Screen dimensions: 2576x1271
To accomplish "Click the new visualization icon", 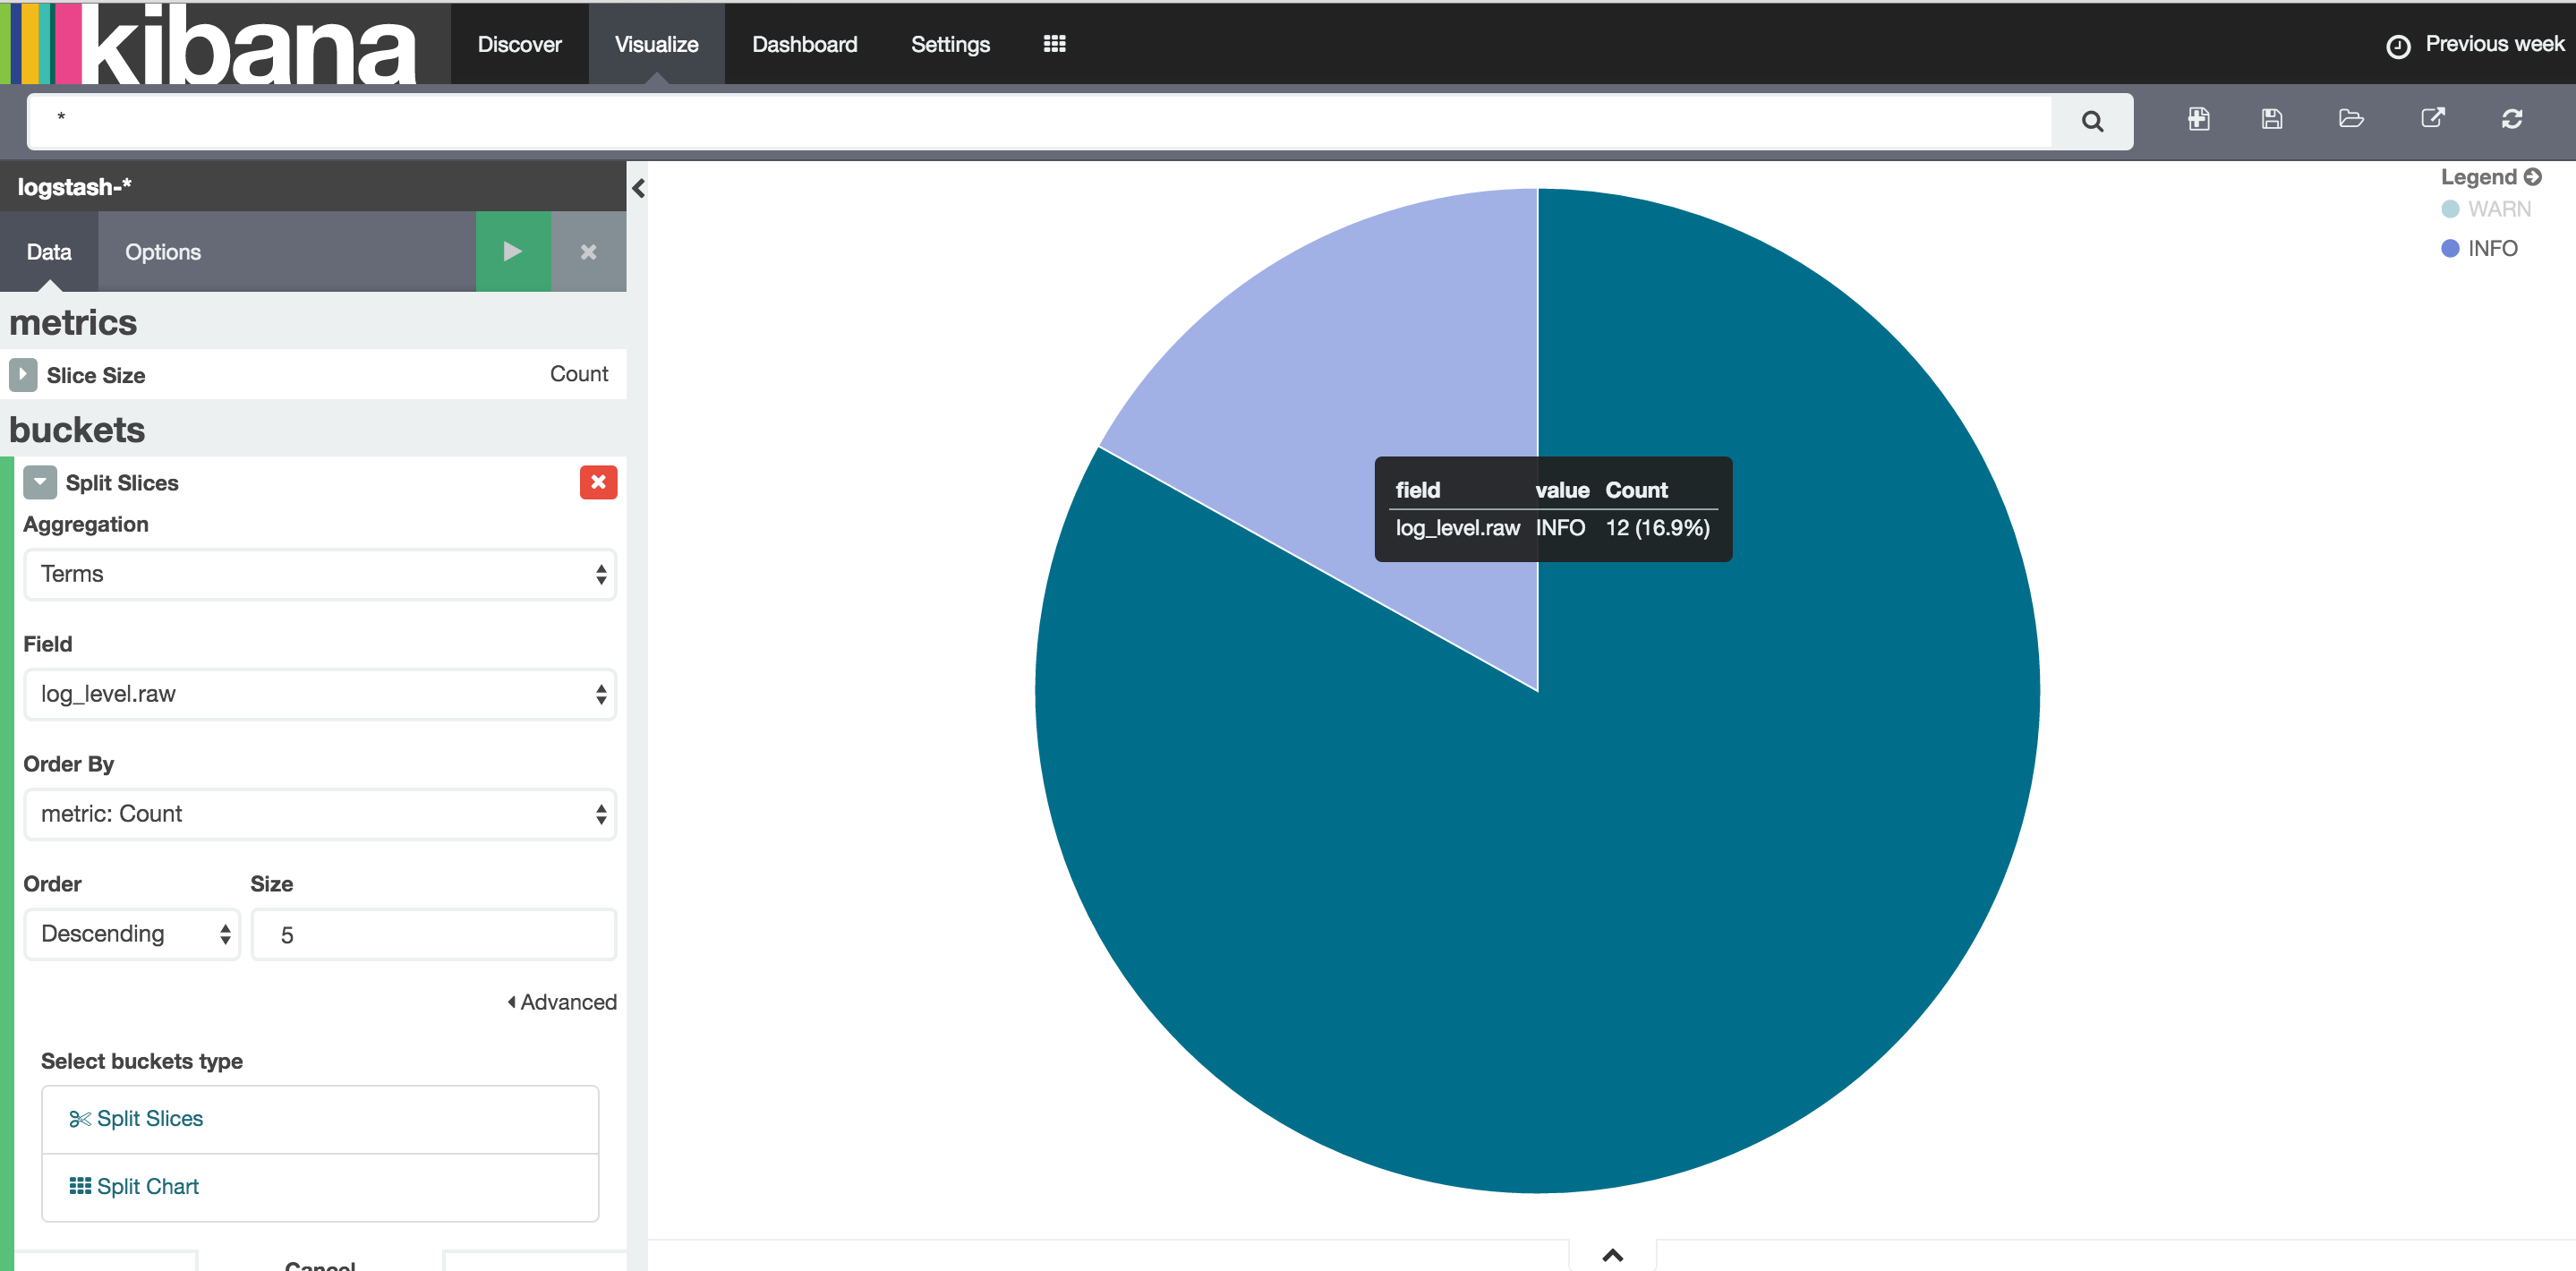I will click(x=2198, y=119).
